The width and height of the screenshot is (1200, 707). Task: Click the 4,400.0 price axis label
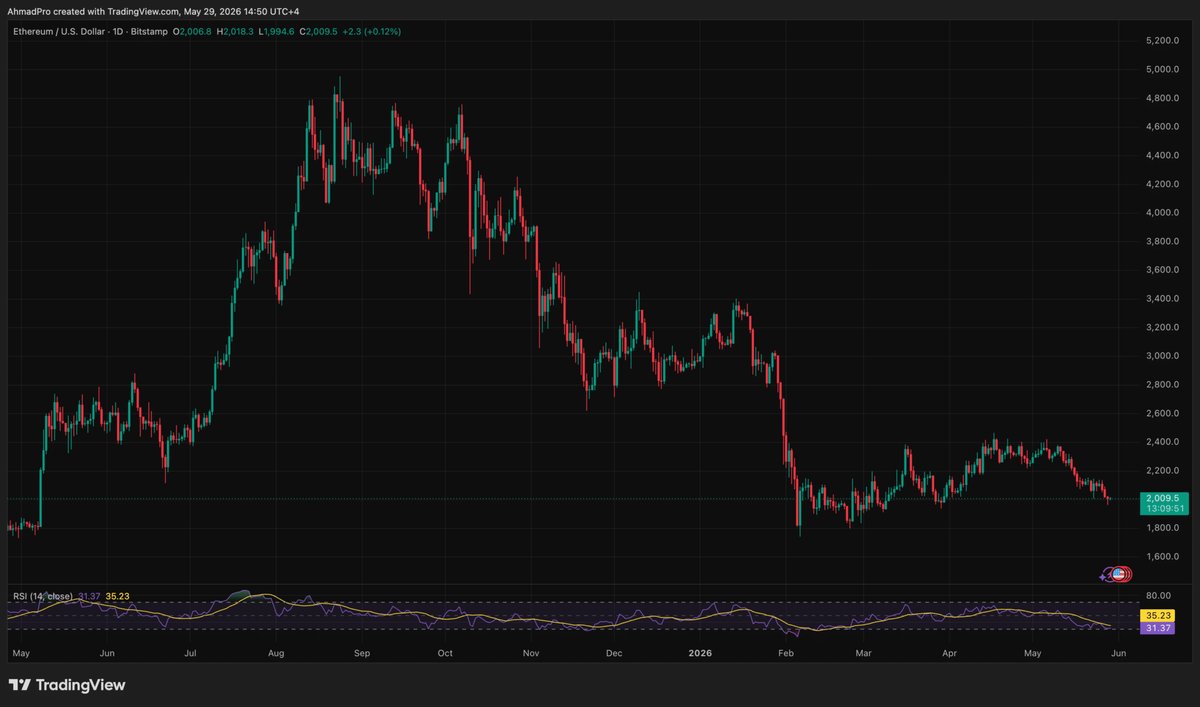[x=1160, y=156]
